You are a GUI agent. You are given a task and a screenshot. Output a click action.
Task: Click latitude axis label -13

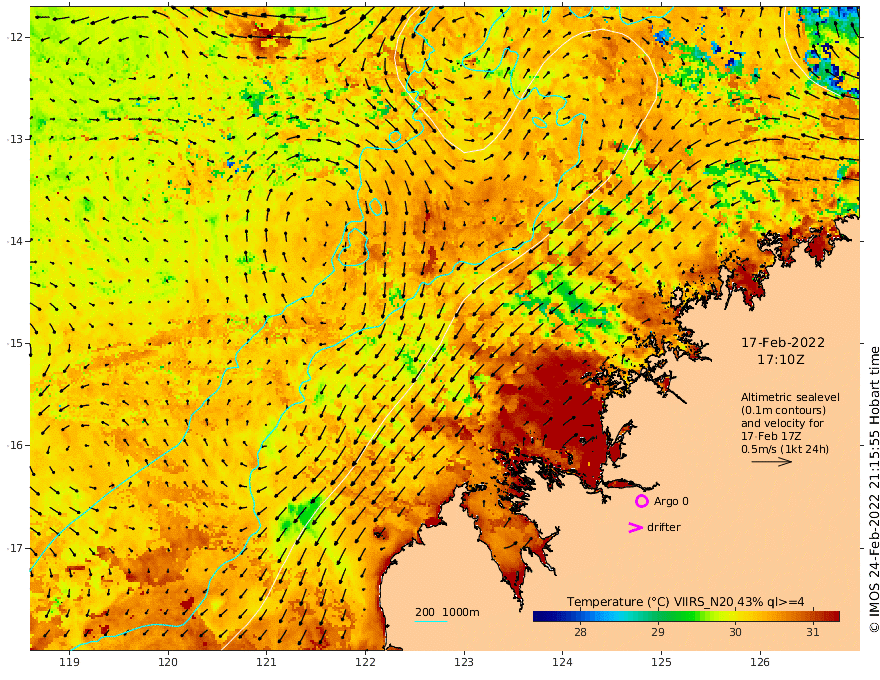(x=15, y=139)
